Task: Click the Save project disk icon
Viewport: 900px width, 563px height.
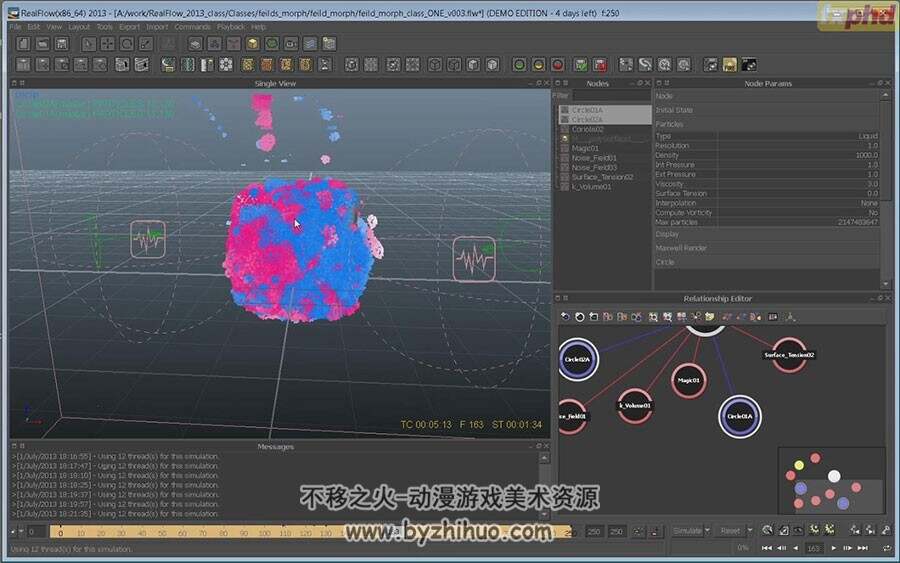Action: 61,44
